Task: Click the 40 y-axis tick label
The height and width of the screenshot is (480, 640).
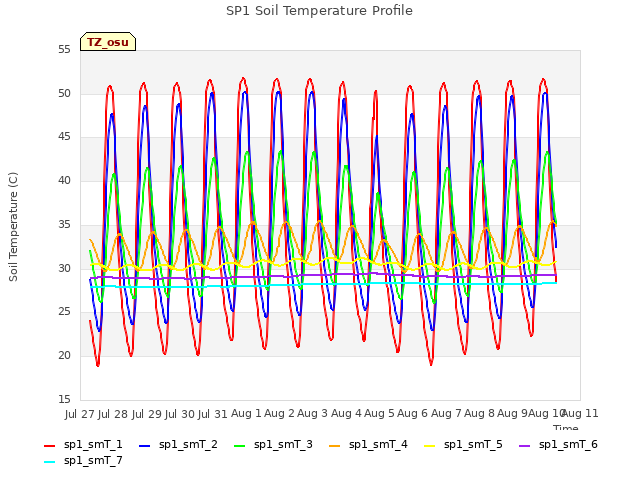Action: click(x=64, y=181)
